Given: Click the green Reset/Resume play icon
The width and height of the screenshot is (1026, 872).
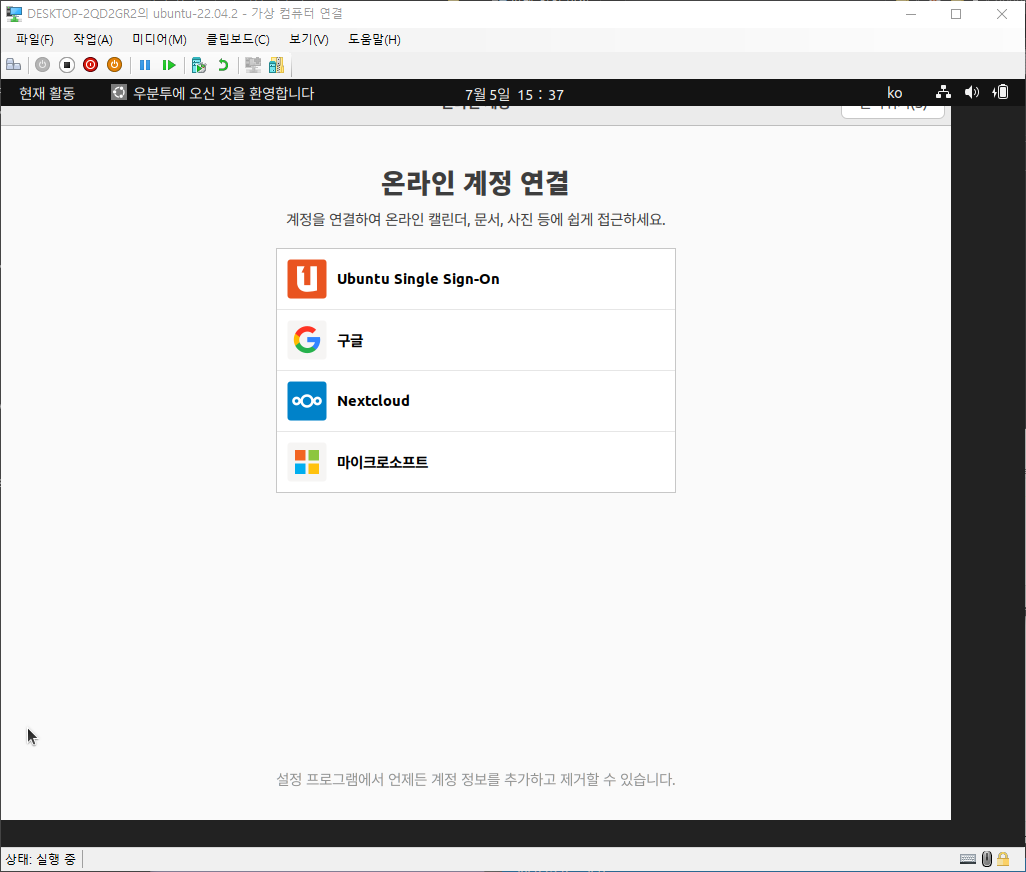Looking at the screenshot, I should (169, 65).
